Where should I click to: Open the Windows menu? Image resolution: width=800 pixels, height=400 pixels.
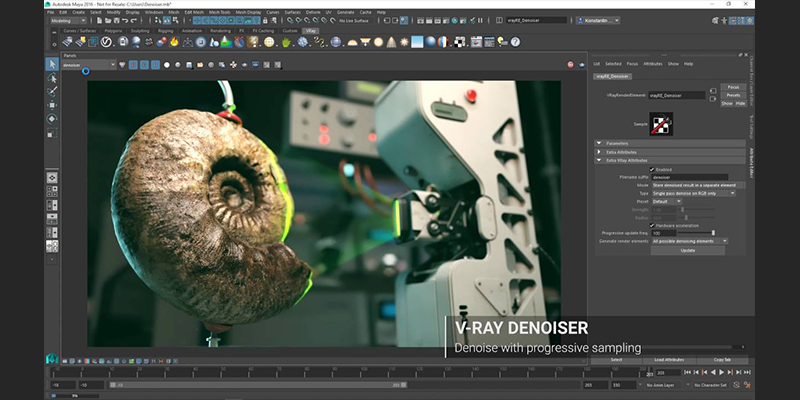point(154,12)
